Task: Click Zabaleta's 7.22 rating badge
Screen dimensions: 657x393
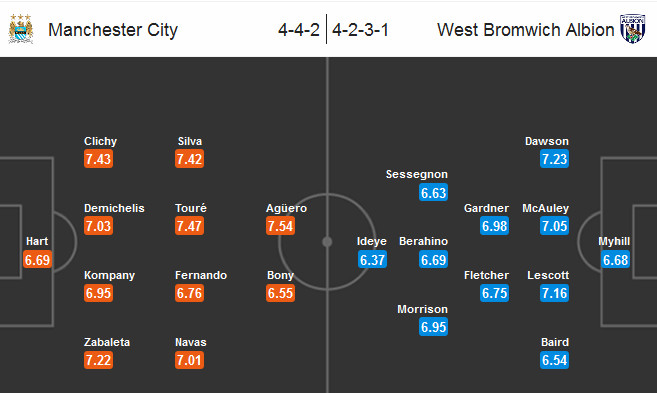Action: (98, 360)
